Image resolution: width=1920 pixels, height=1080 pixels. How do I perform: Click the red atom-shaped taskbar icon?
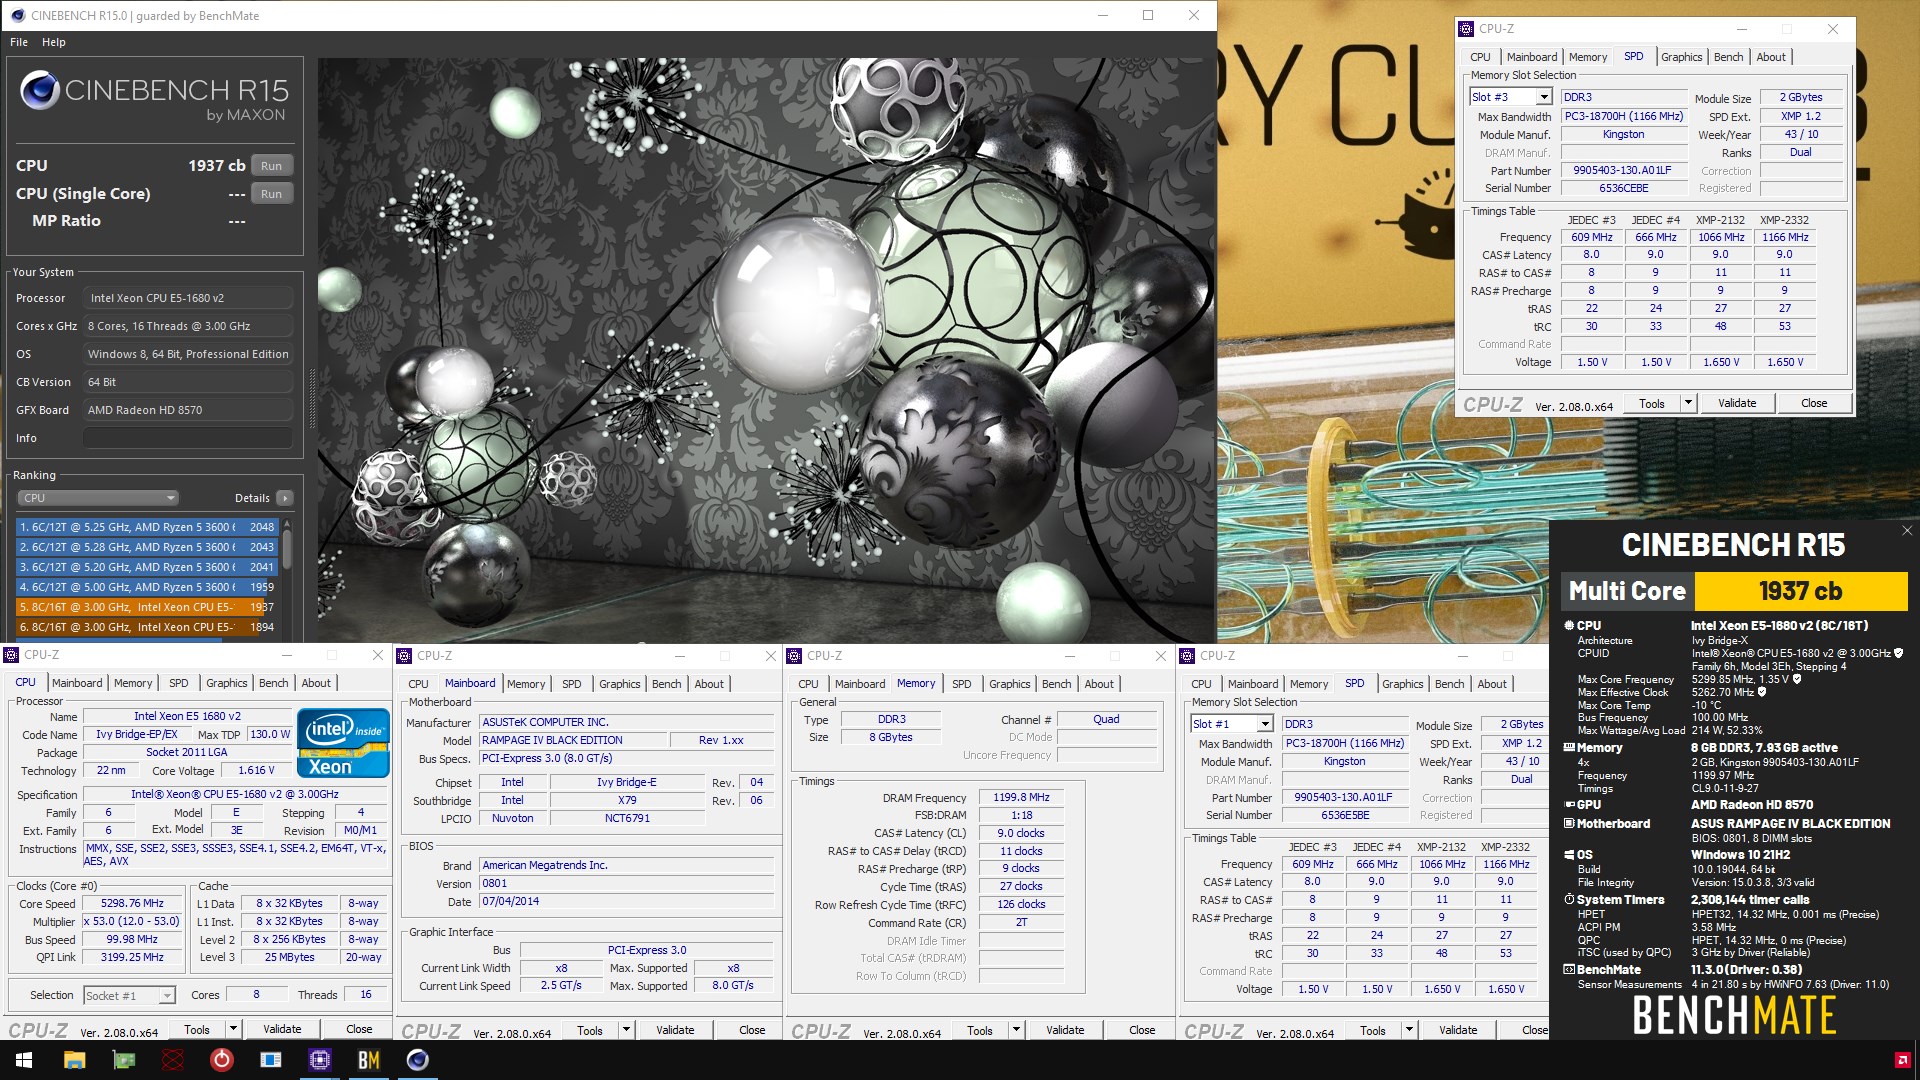(x=173, y=1060)
